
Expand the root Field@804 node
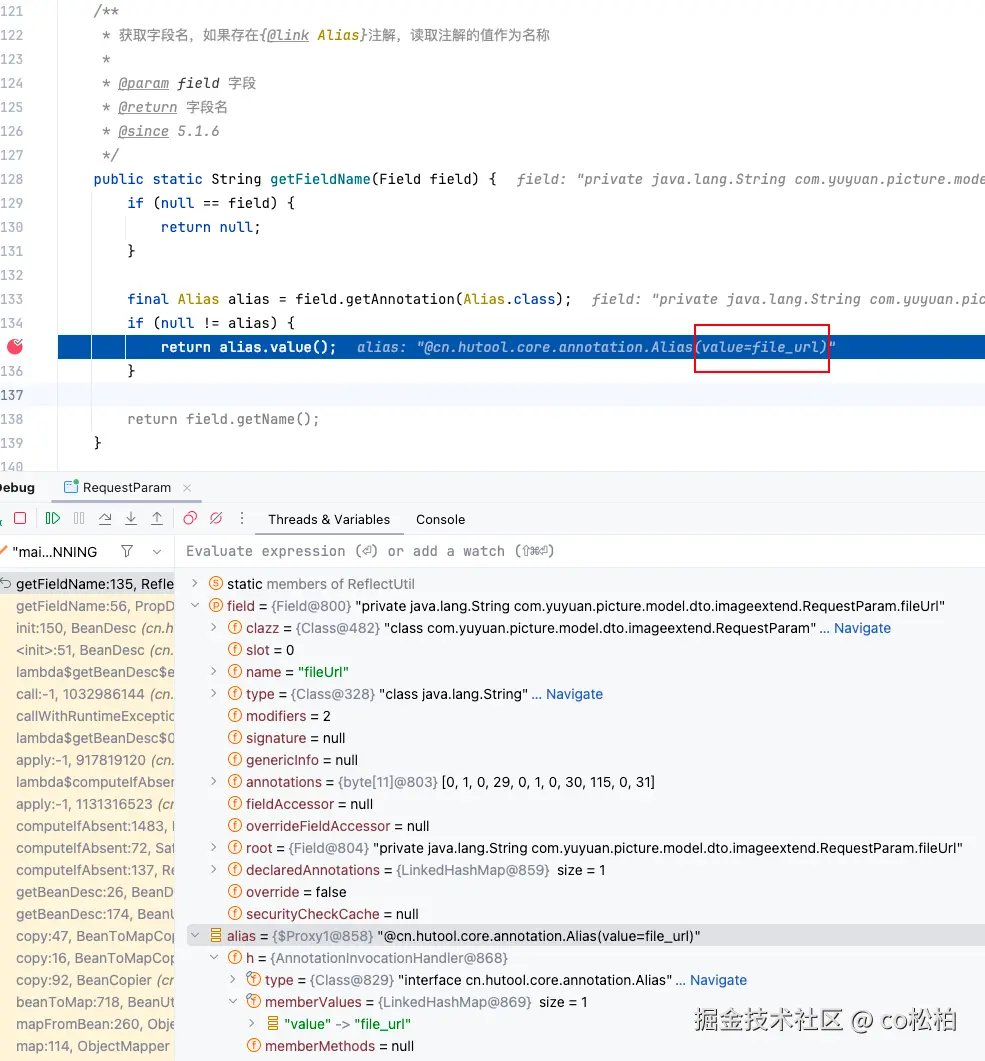(x=214, y=847)
